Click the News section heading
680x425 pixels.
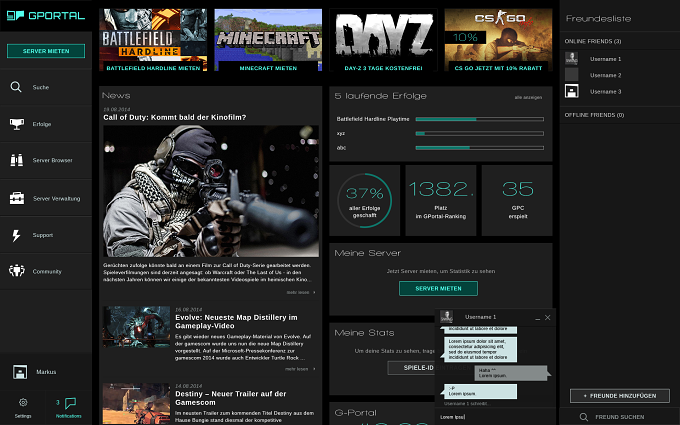tap(116, 95)
